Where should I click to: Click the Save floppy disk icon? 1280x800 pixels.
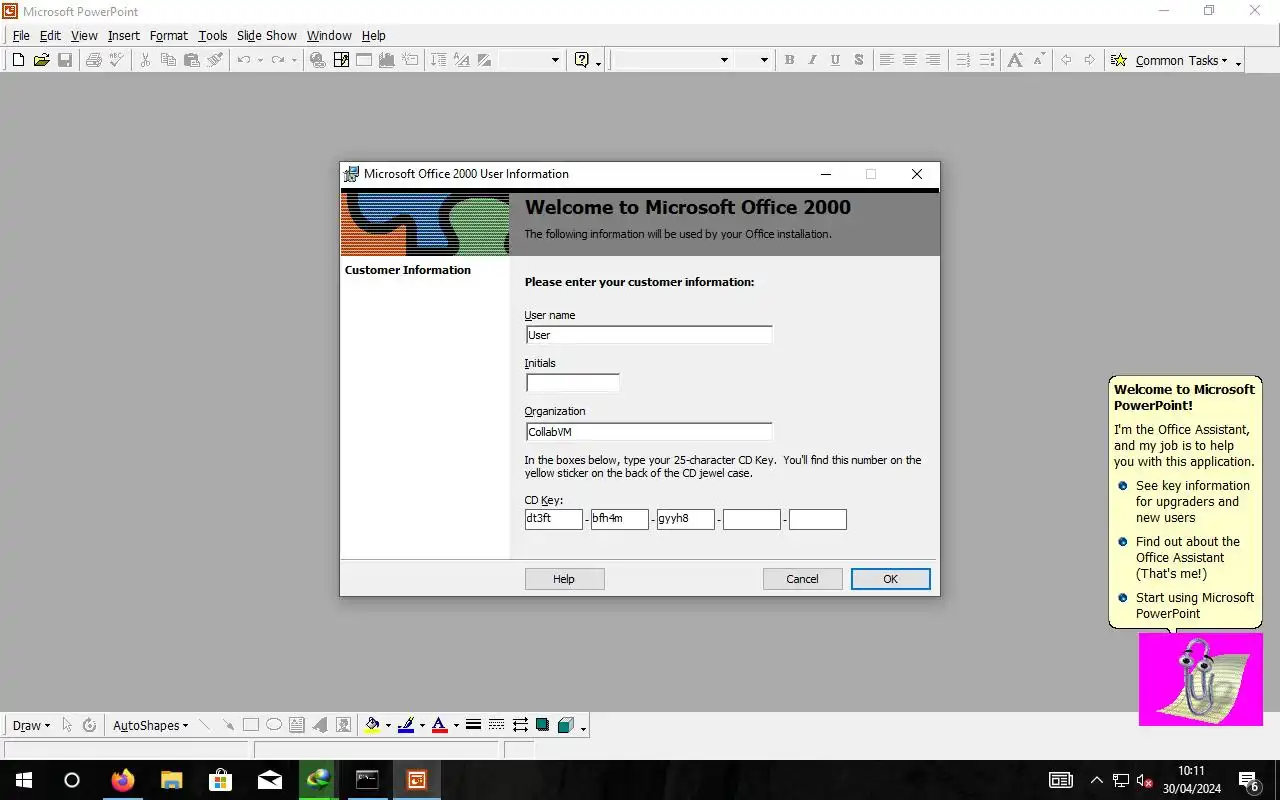(x=65, y=60)
